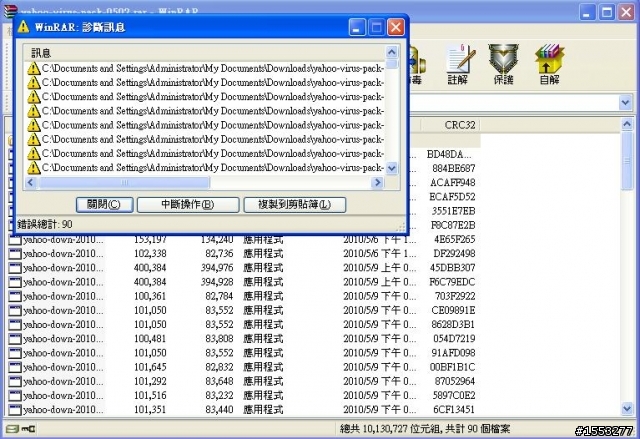Sort by the CRC32 column header
Image resolution: width=640 pixels, height=439 pixels.
click(450, 125)
